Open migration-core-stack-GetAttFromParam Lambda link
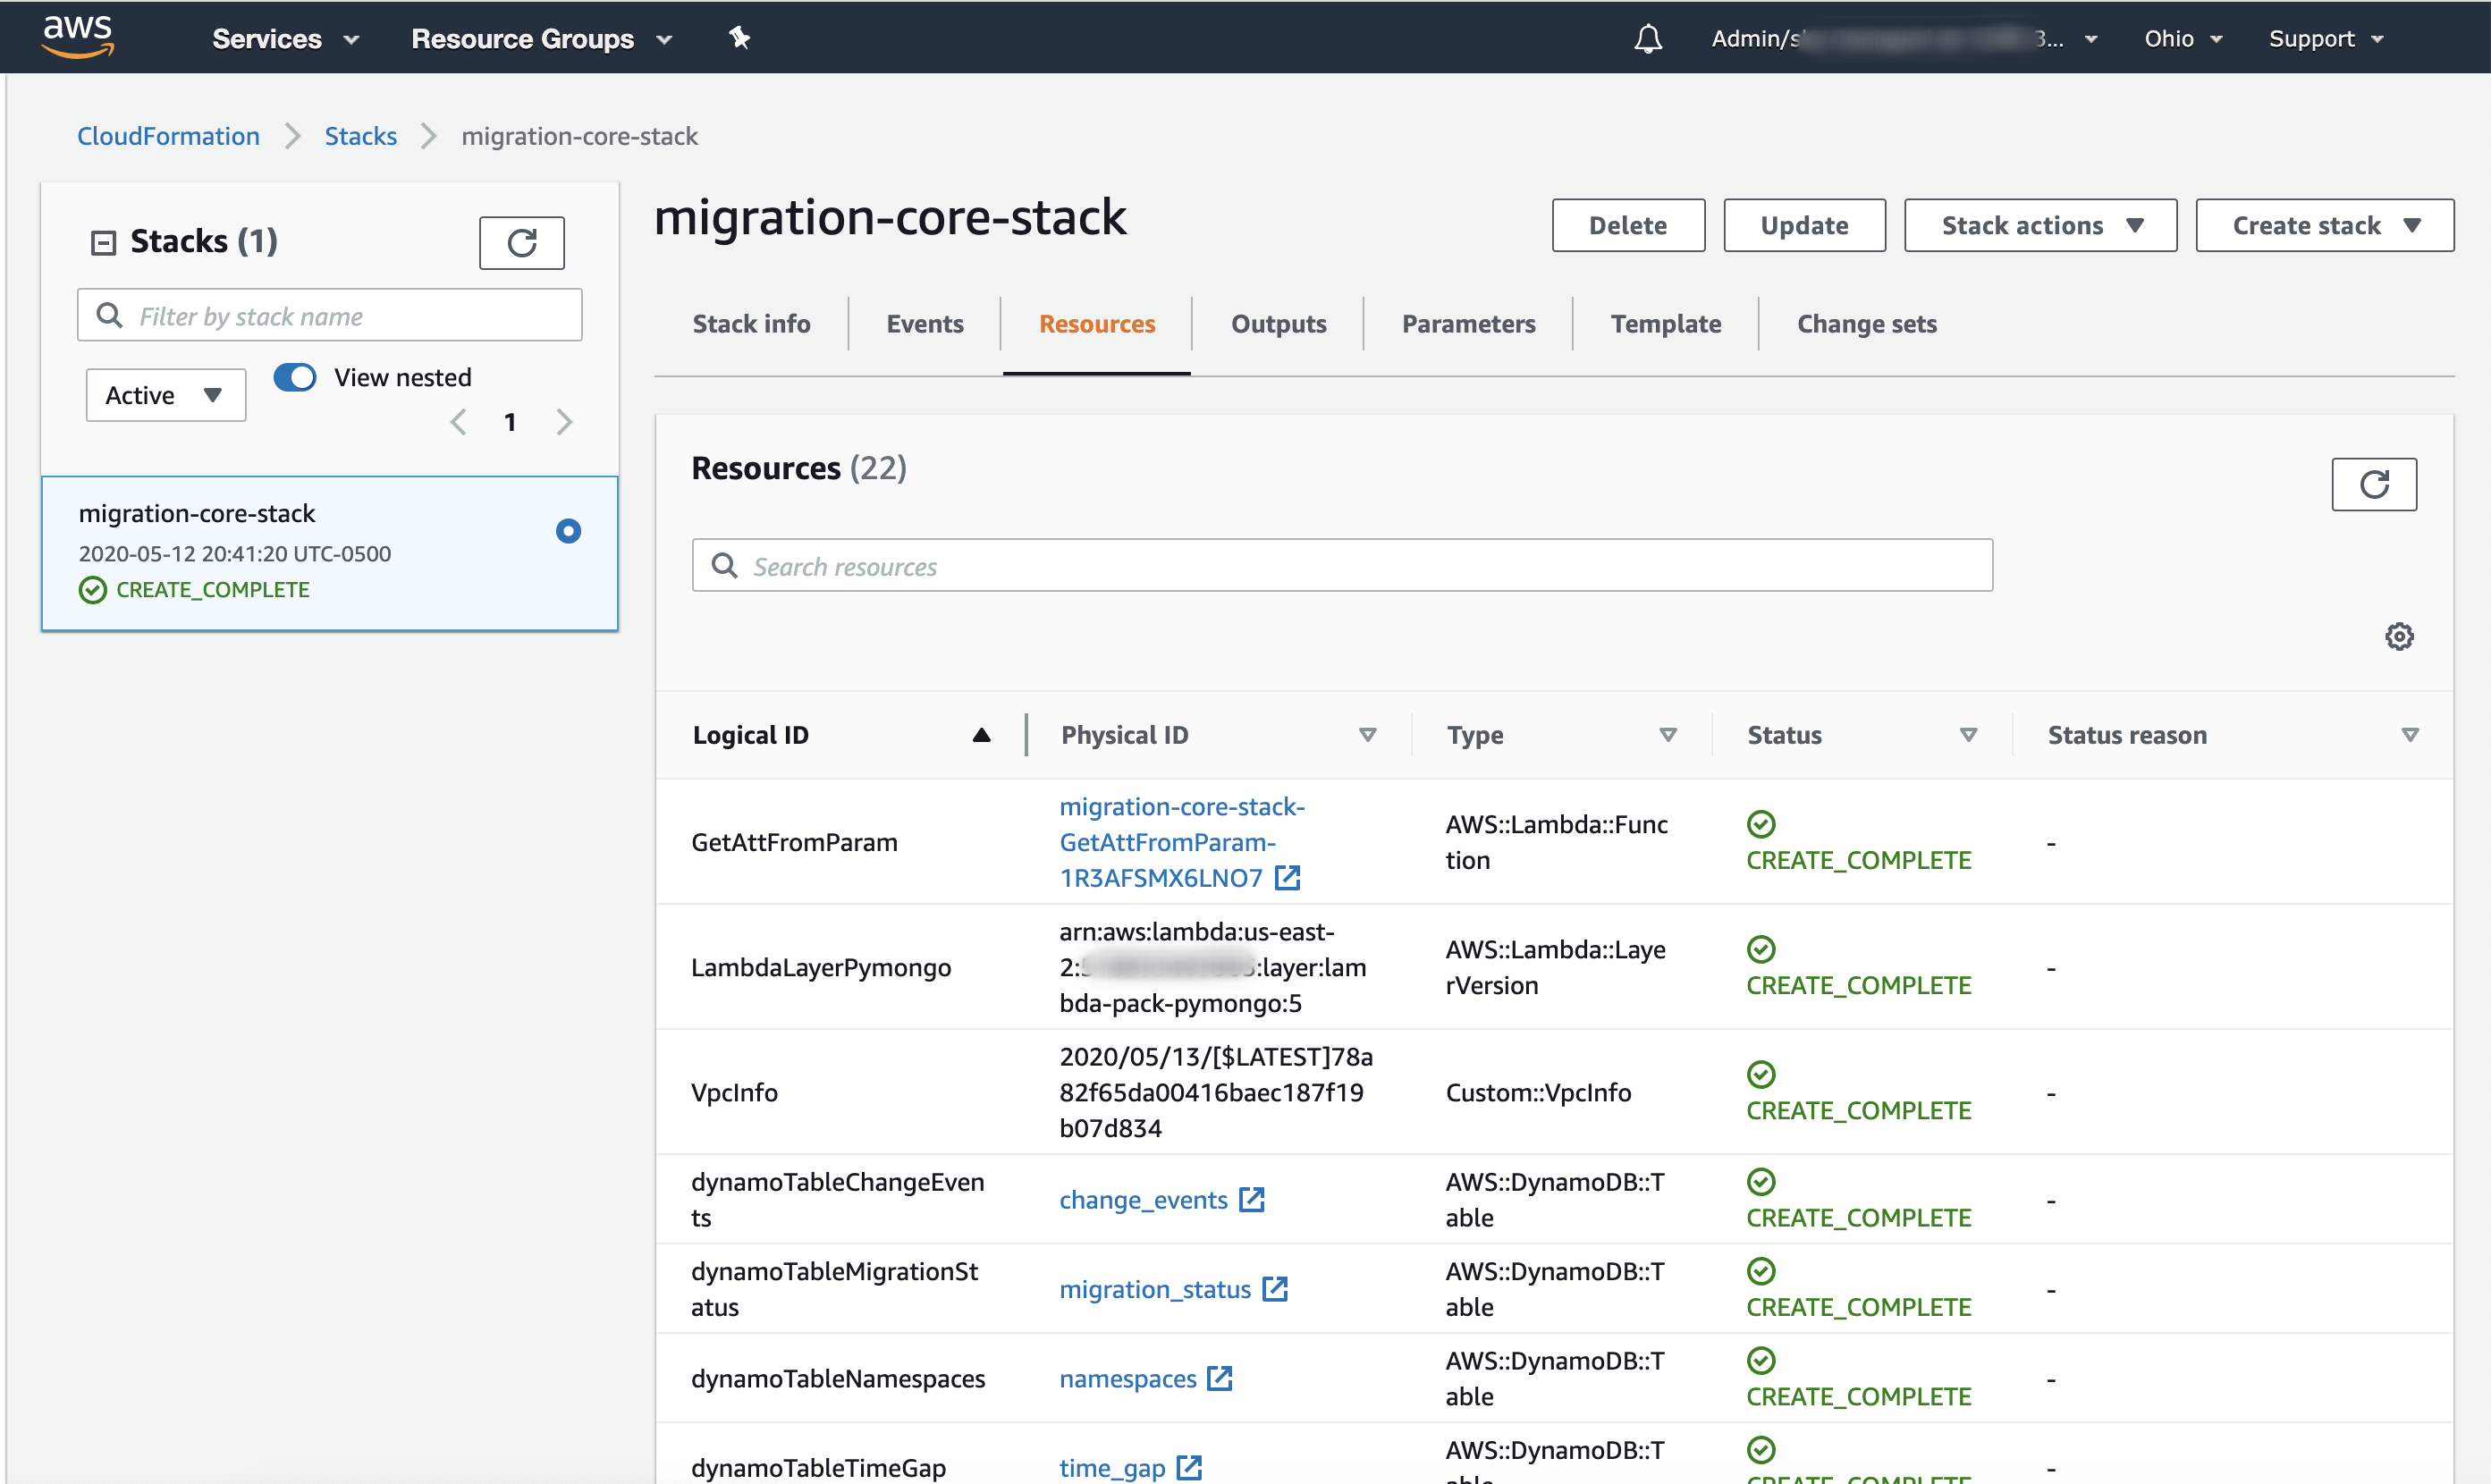The height and width of the screenshot is (1484, 2491). tap(1180, 842)
